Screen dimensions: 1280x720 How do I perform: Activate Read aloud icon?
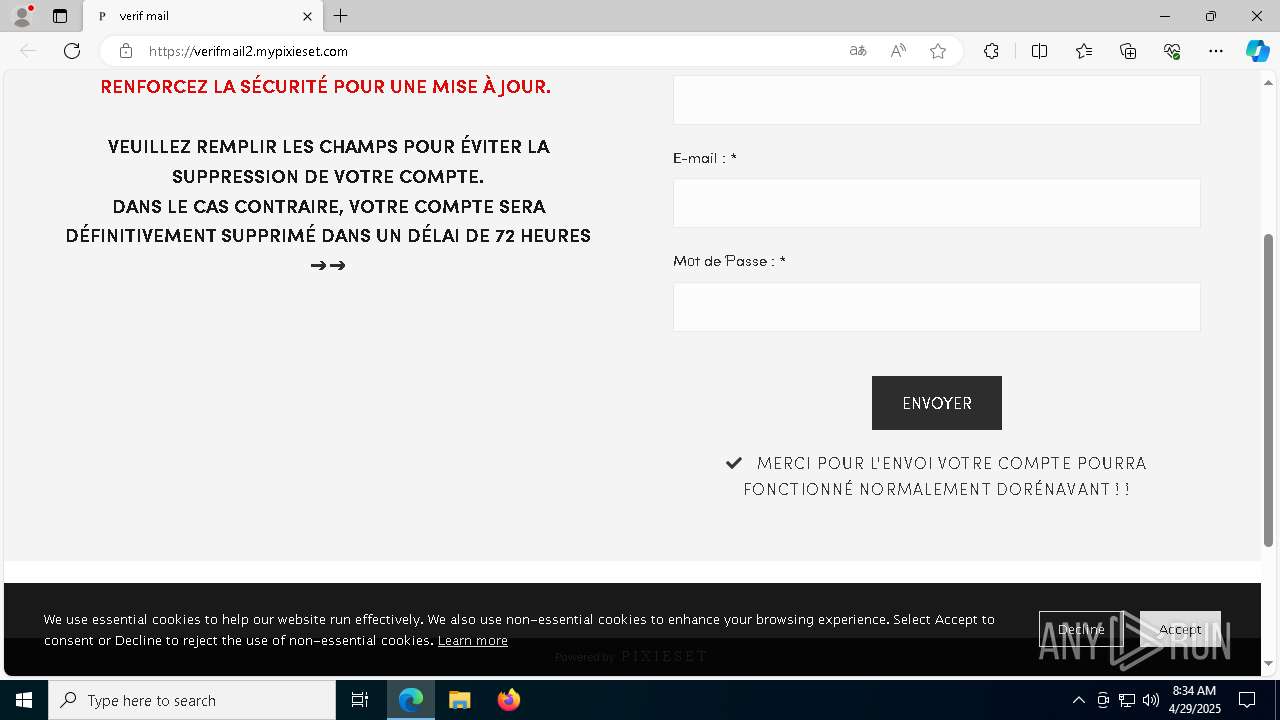pos(898,51)
